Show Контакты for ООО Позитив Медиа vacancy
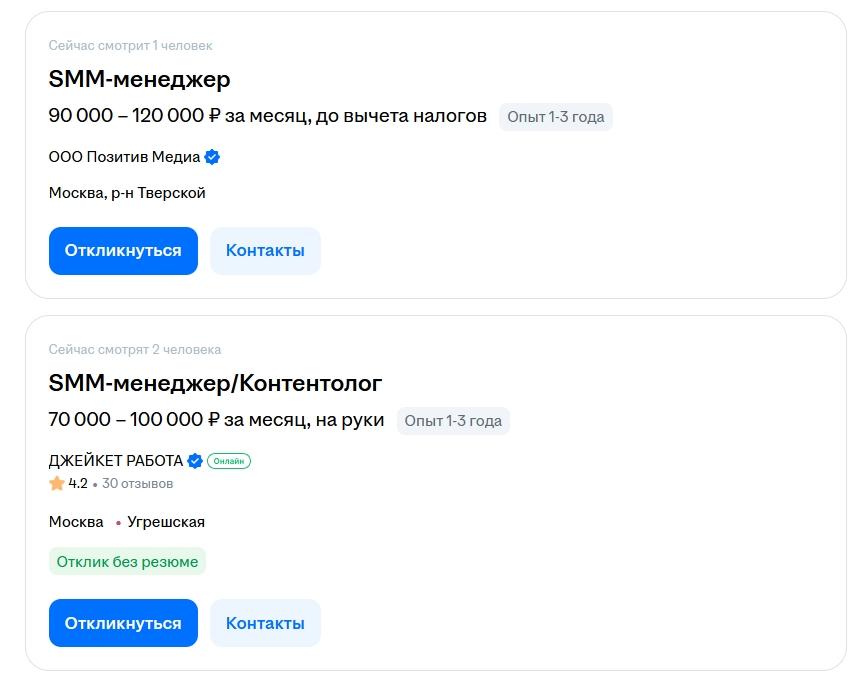This screenshot has height=680, width=859. coord(265,250)
